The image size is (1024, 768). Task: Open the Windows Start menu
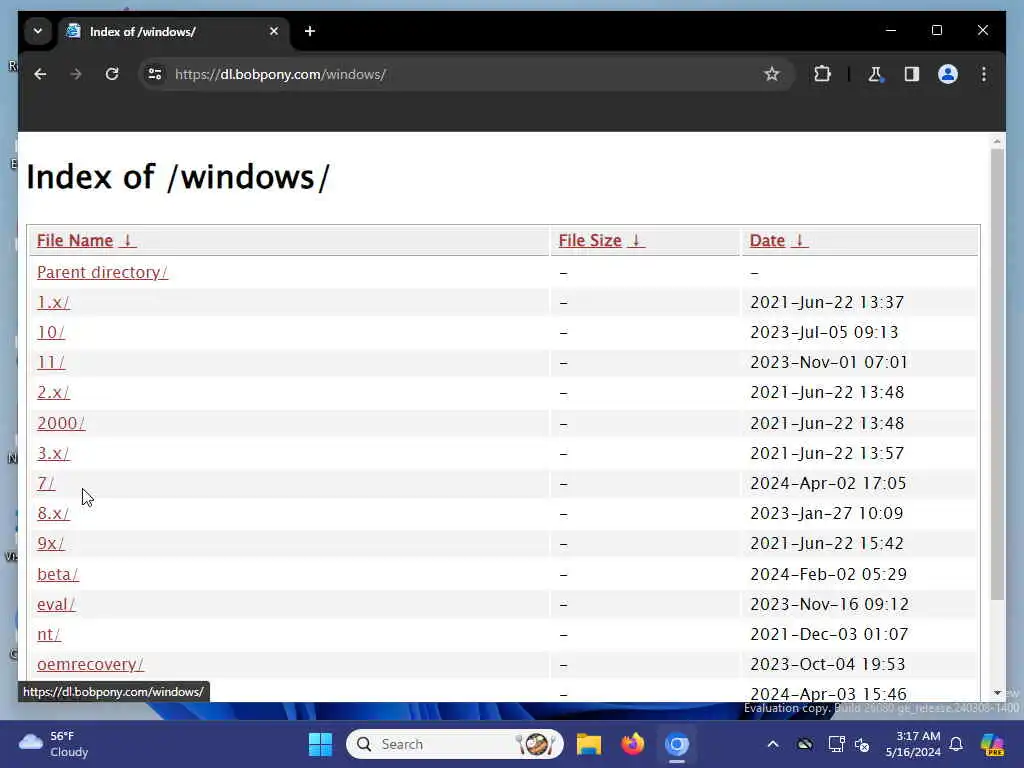coord(320,744)
